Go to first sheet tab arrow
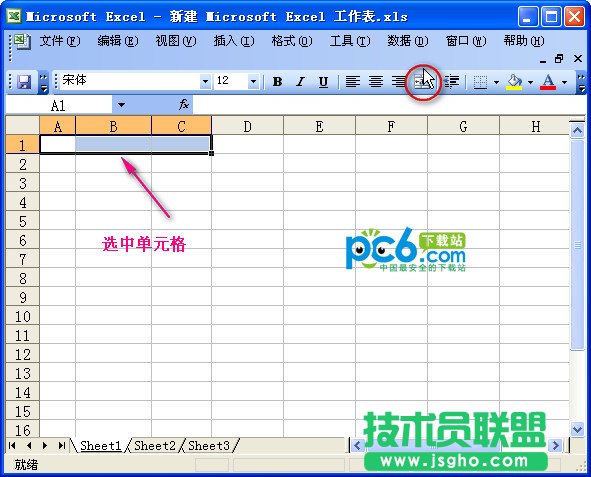This screenshot has width=591, height=477. 12,445
